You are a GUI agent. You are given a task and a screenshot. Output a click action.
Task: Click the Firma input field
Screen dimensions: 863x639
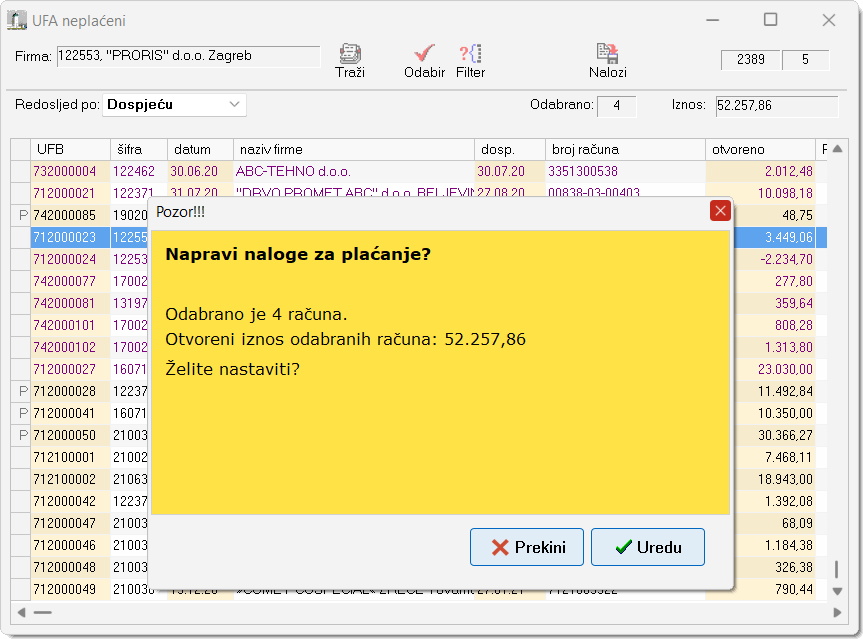(x=187, y=57)
